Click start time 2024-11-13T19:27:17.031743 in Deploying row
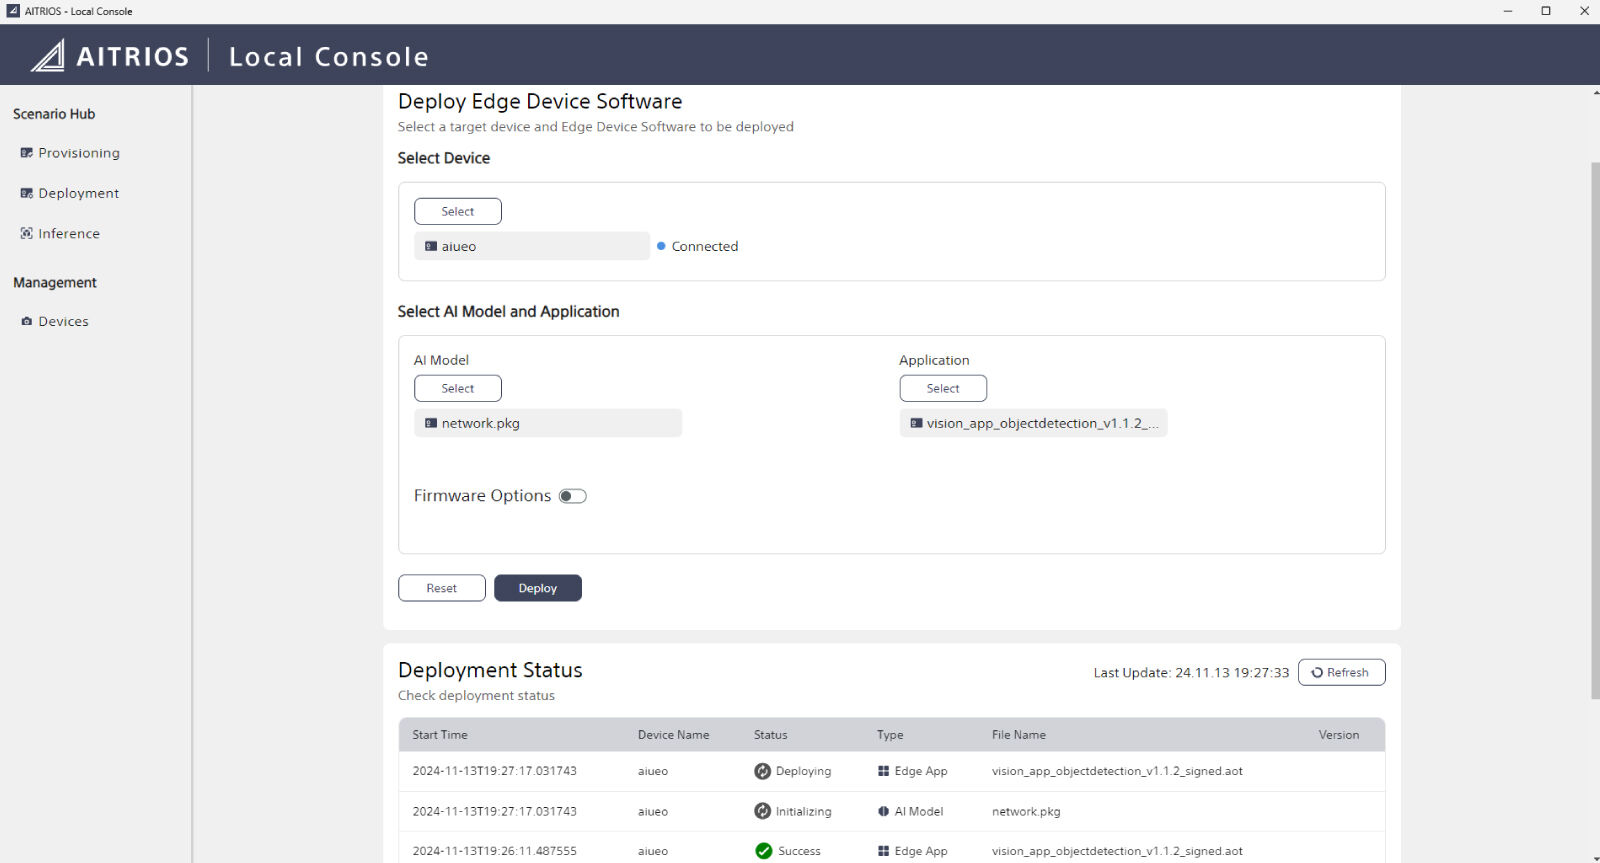 pyautogui.click(x=495, y=771)
